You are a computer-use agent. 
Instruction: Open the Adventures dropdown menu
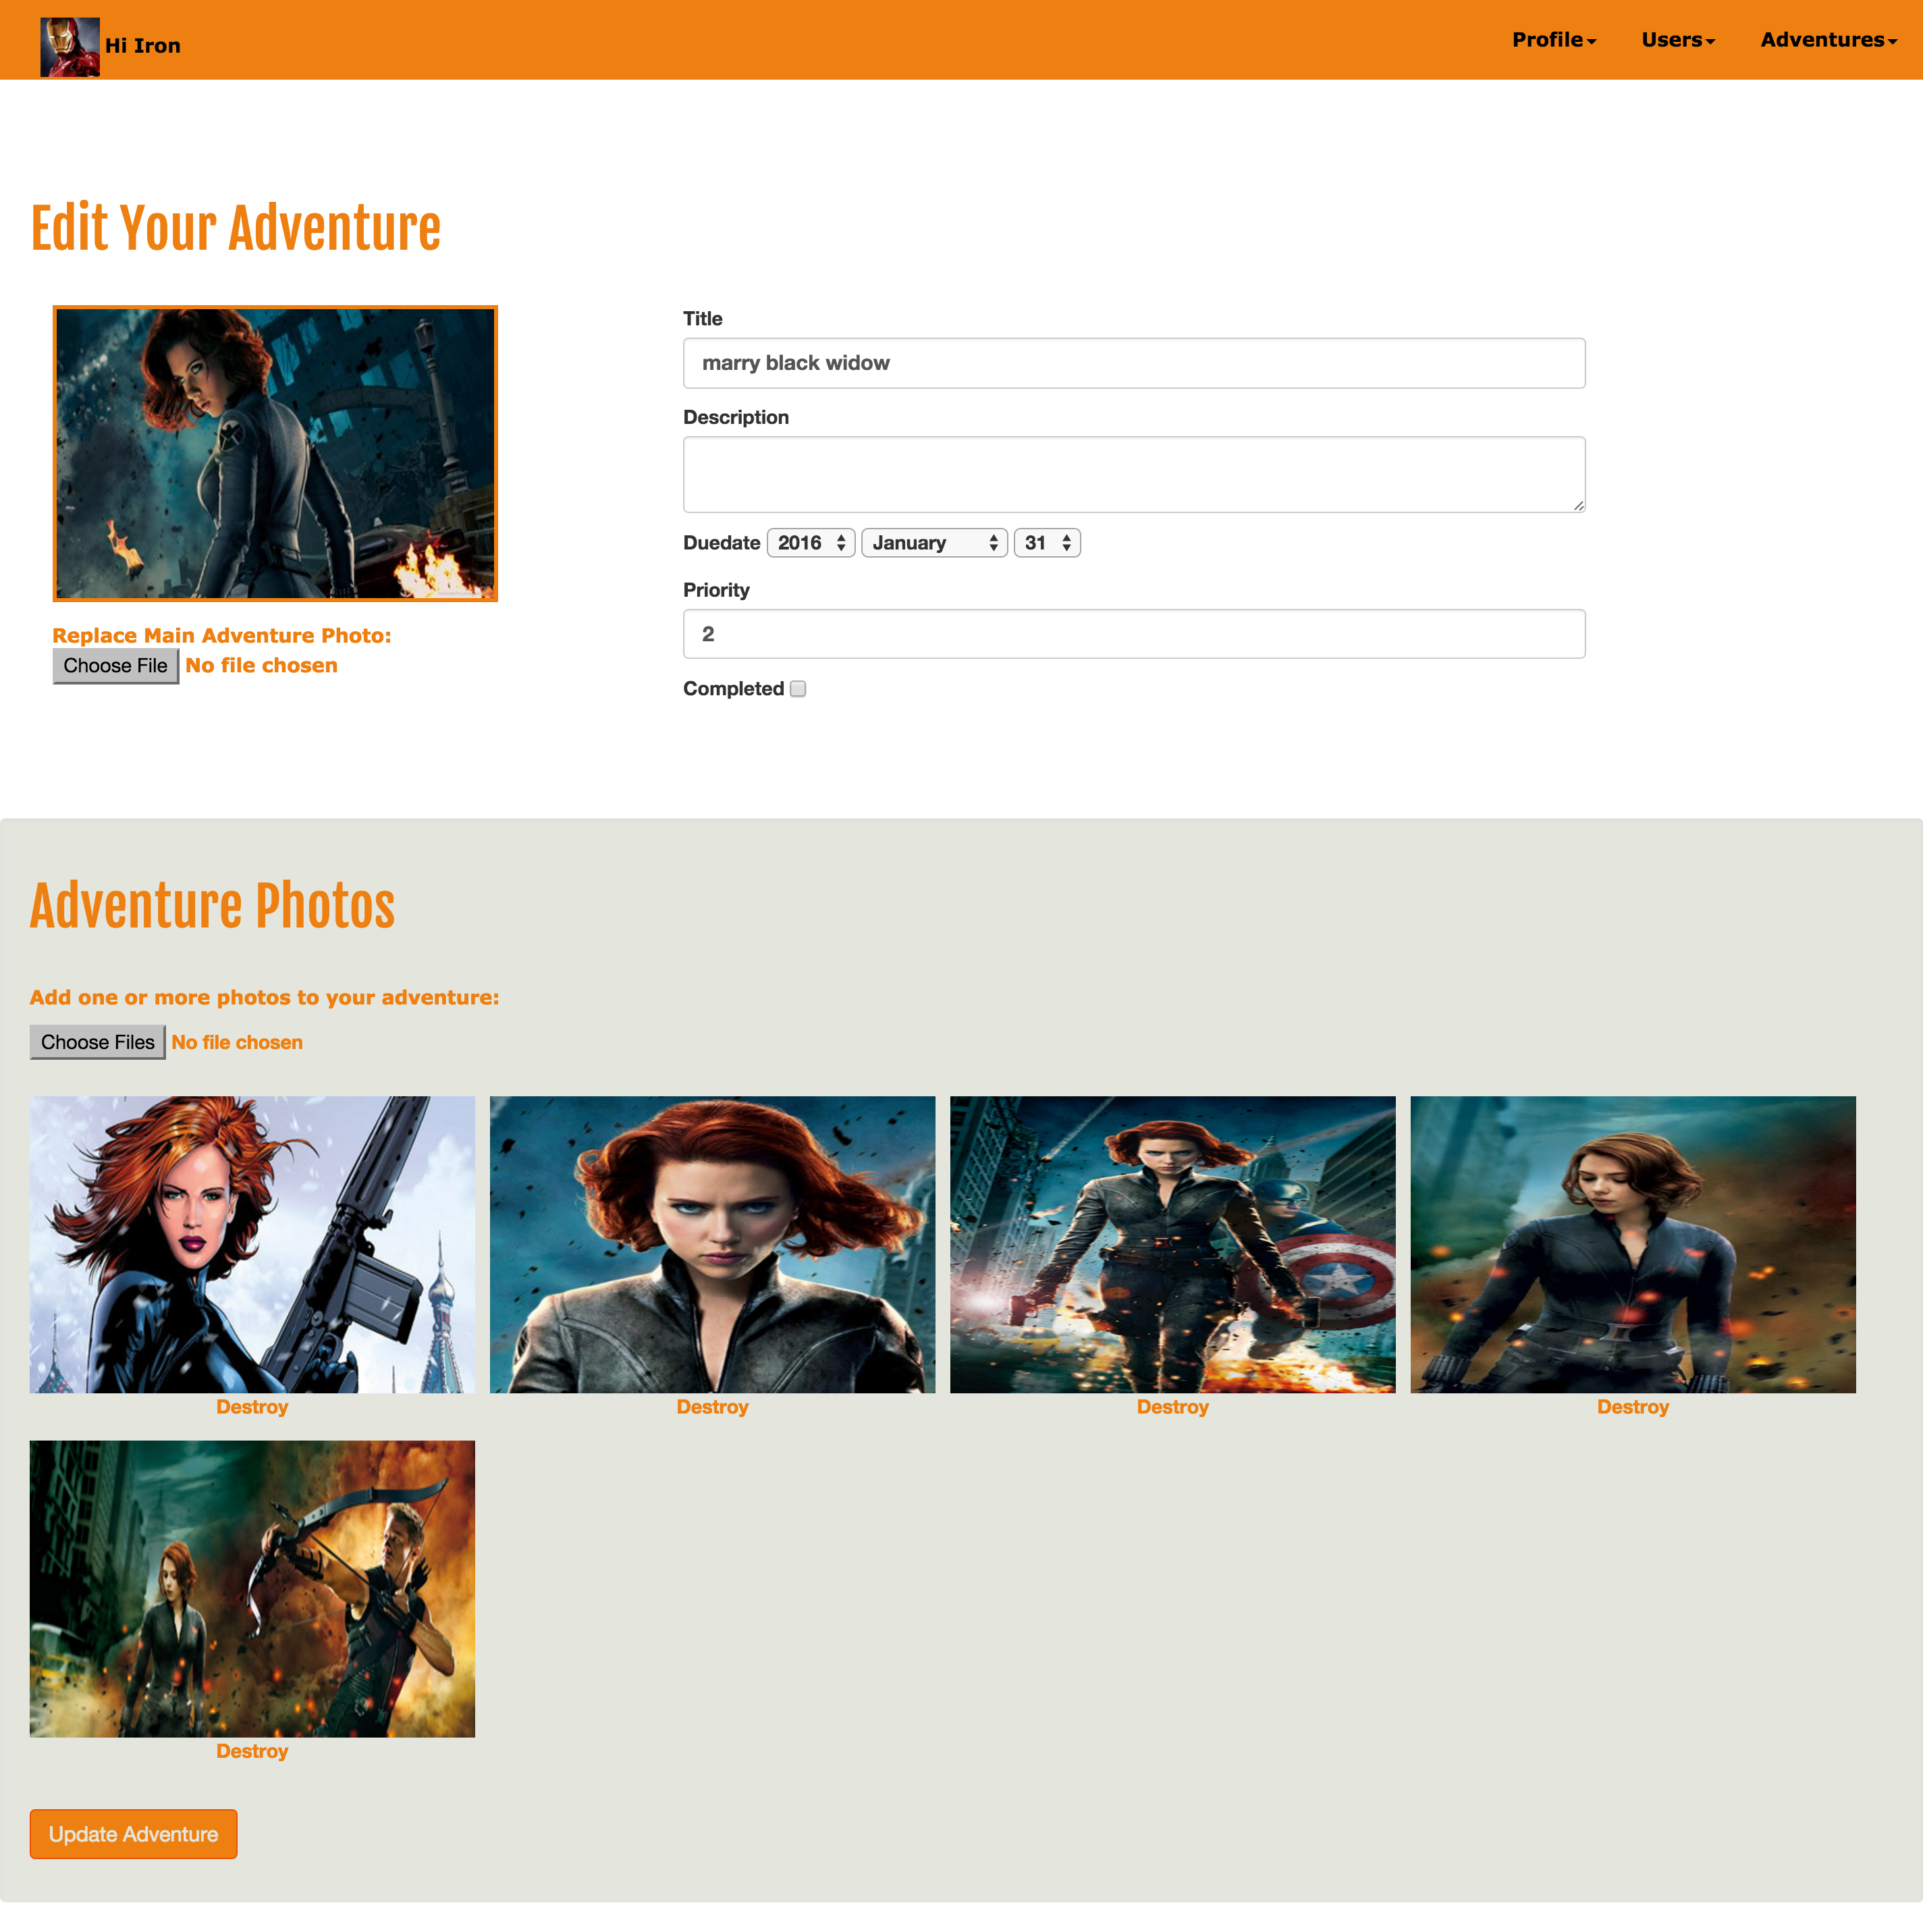(1828, 40)
